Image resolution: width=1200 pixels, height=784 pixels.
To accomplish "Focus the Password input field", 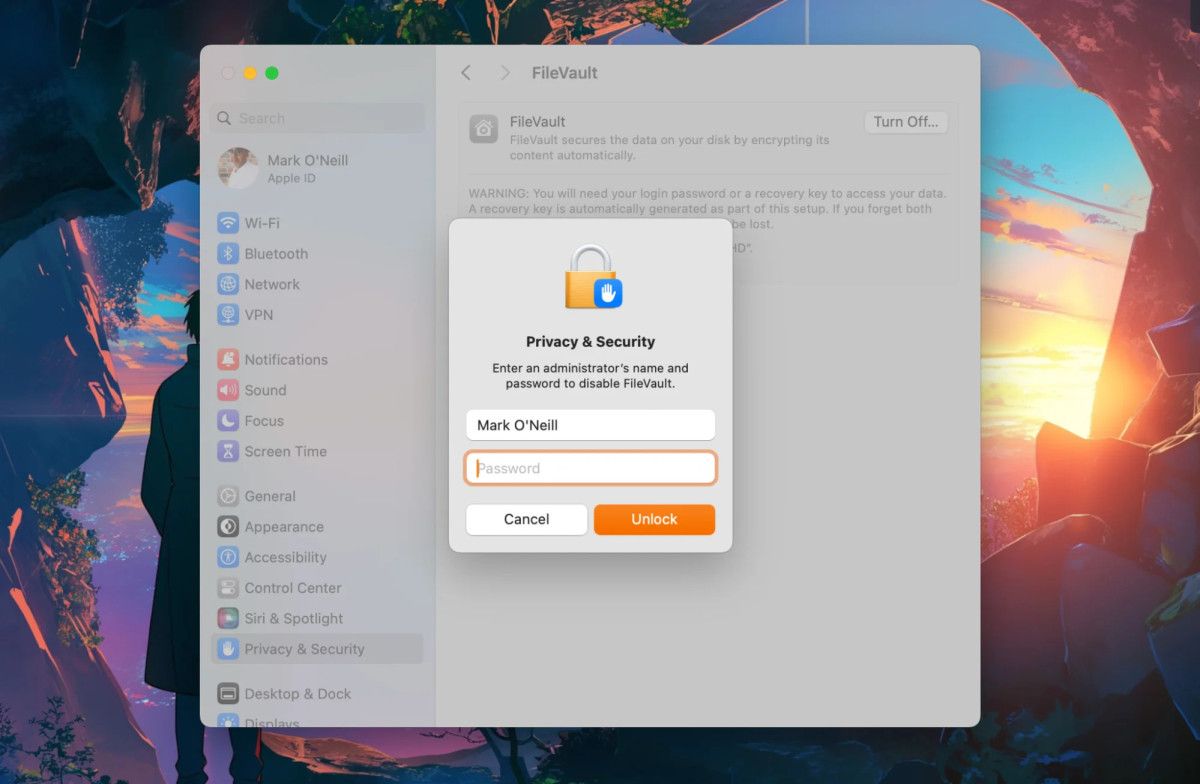I will click(590, 468).
